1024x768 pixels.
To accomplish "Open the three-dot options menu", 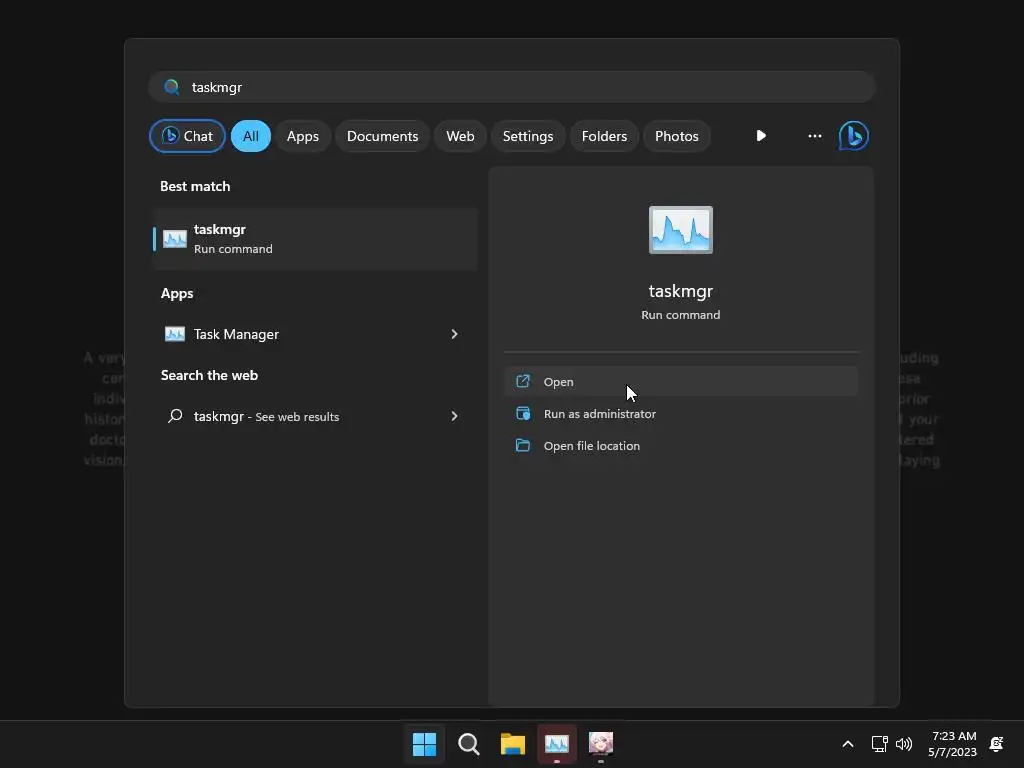I will [814, 136].
